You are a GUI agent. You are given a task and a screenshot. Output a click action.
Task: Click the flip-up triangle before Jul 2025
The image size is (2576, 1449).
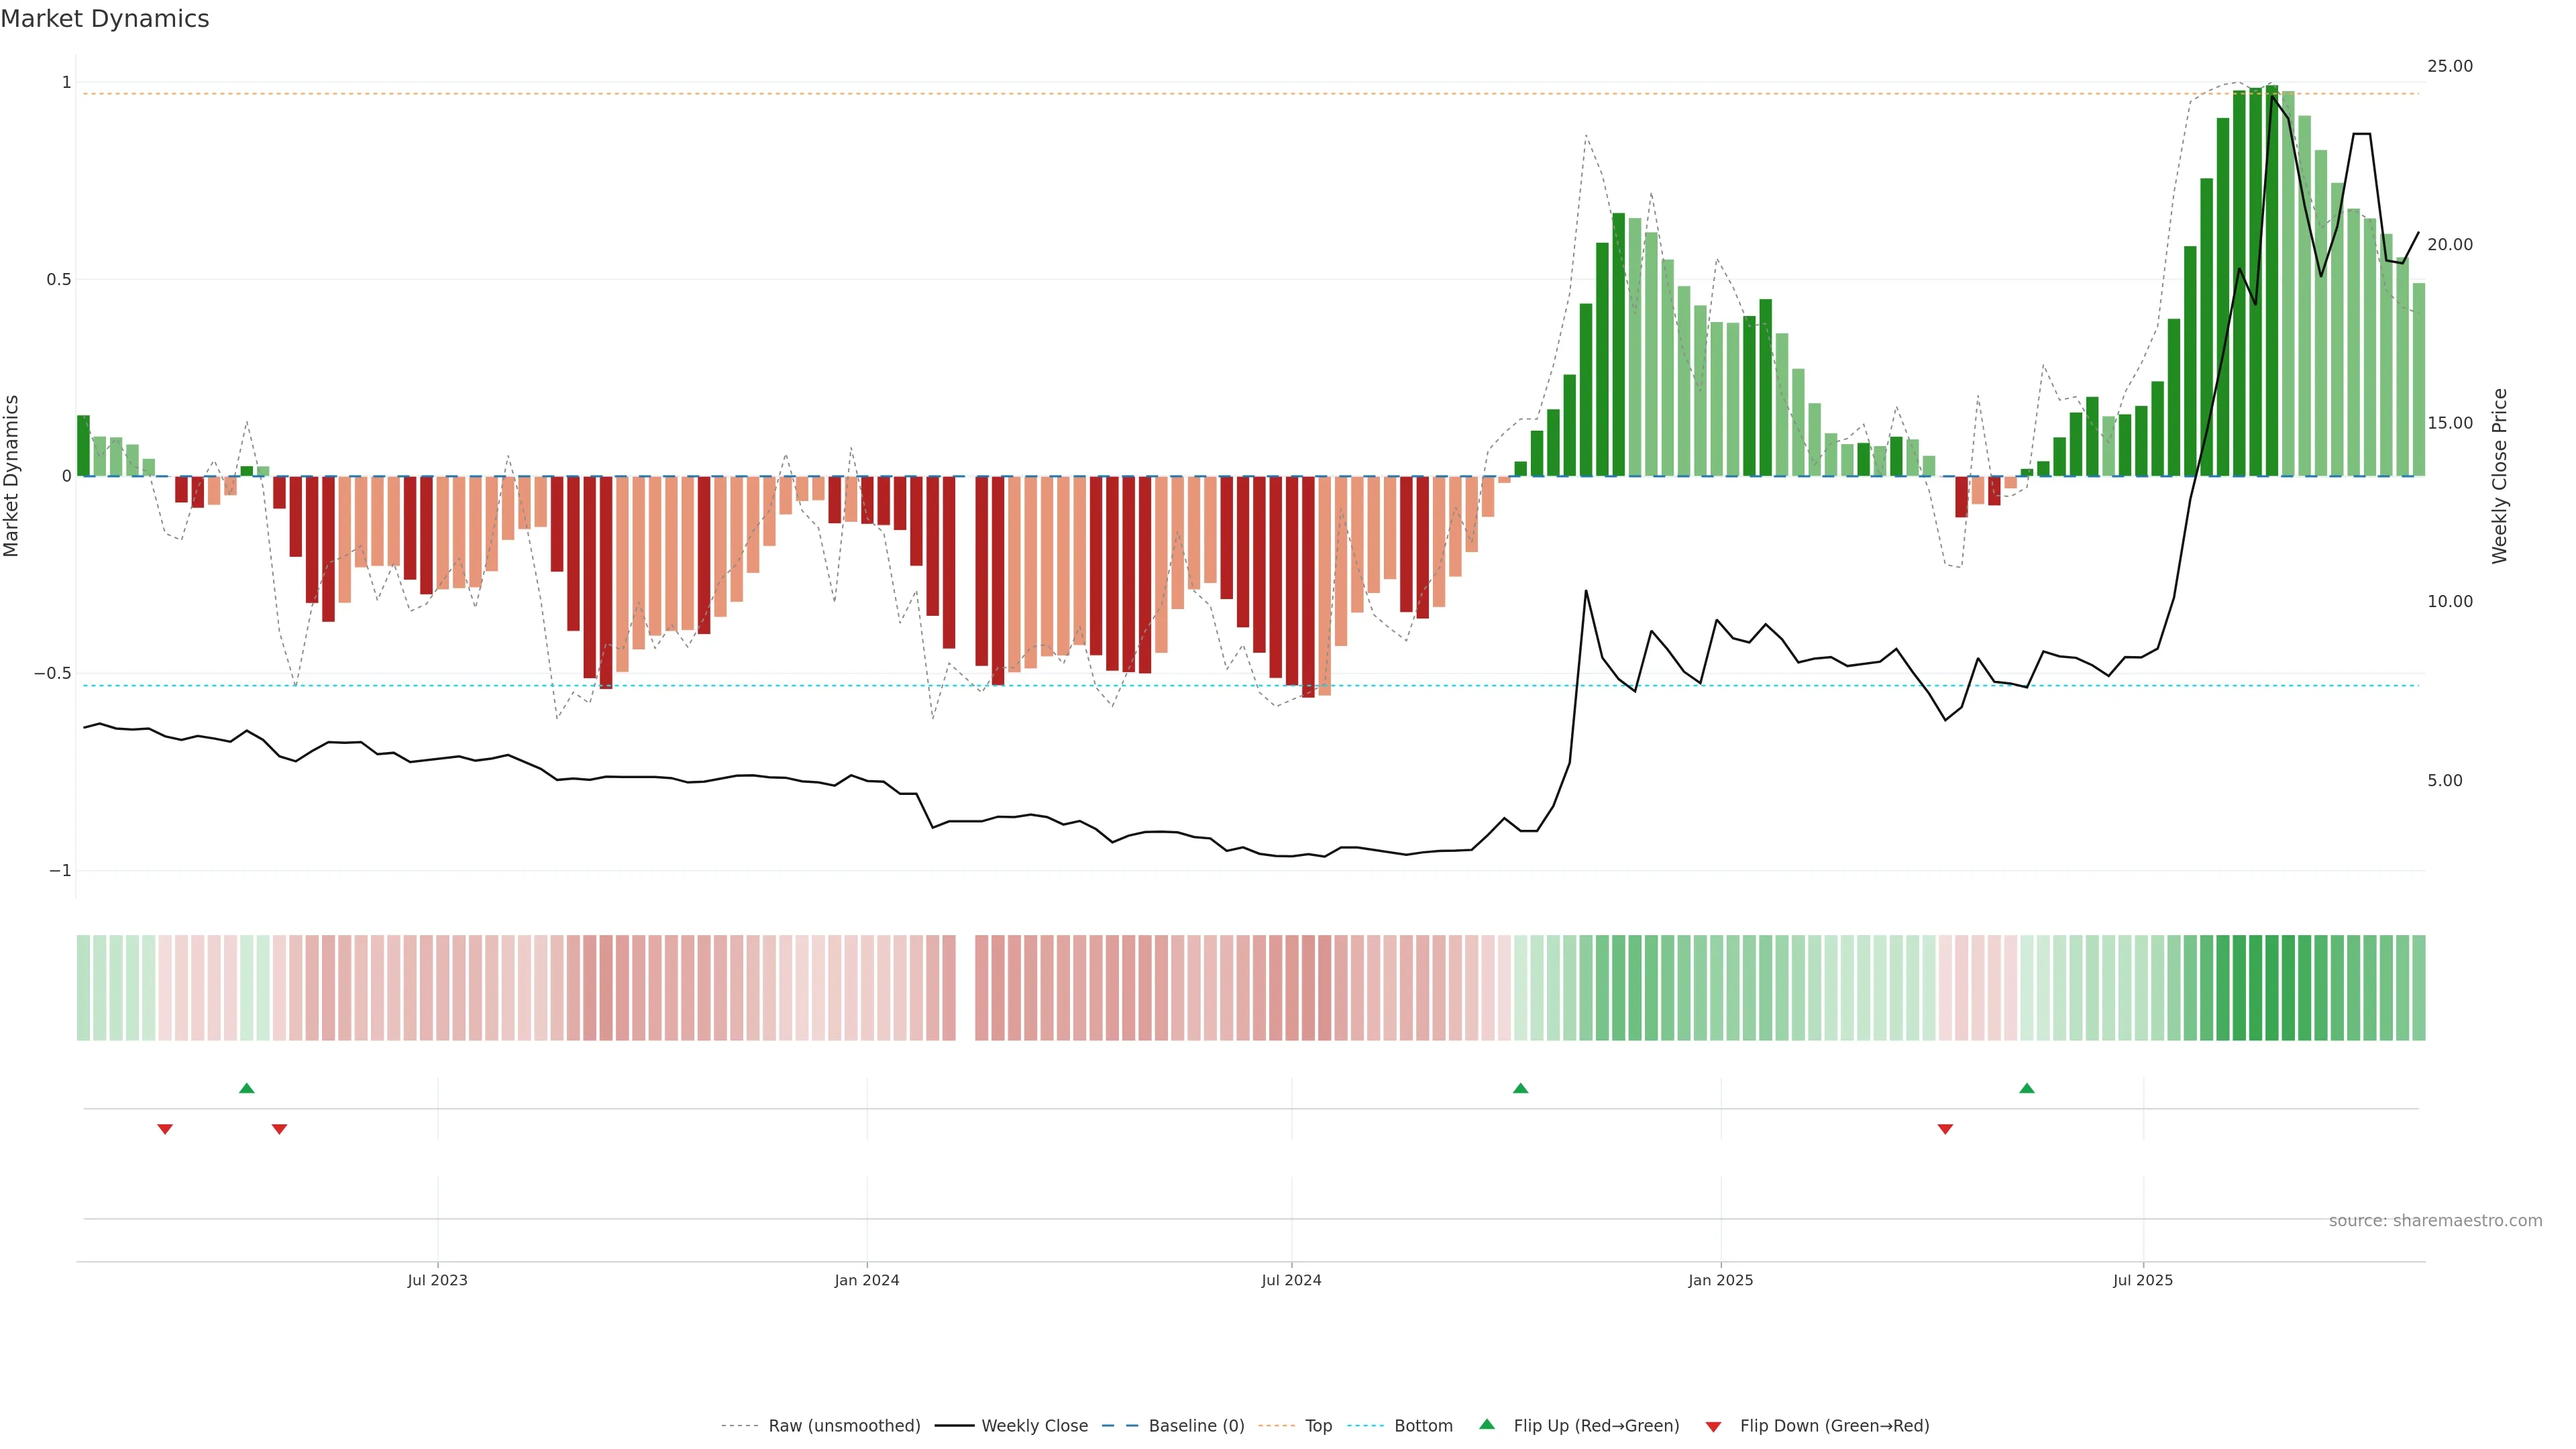point(2026,1088)
